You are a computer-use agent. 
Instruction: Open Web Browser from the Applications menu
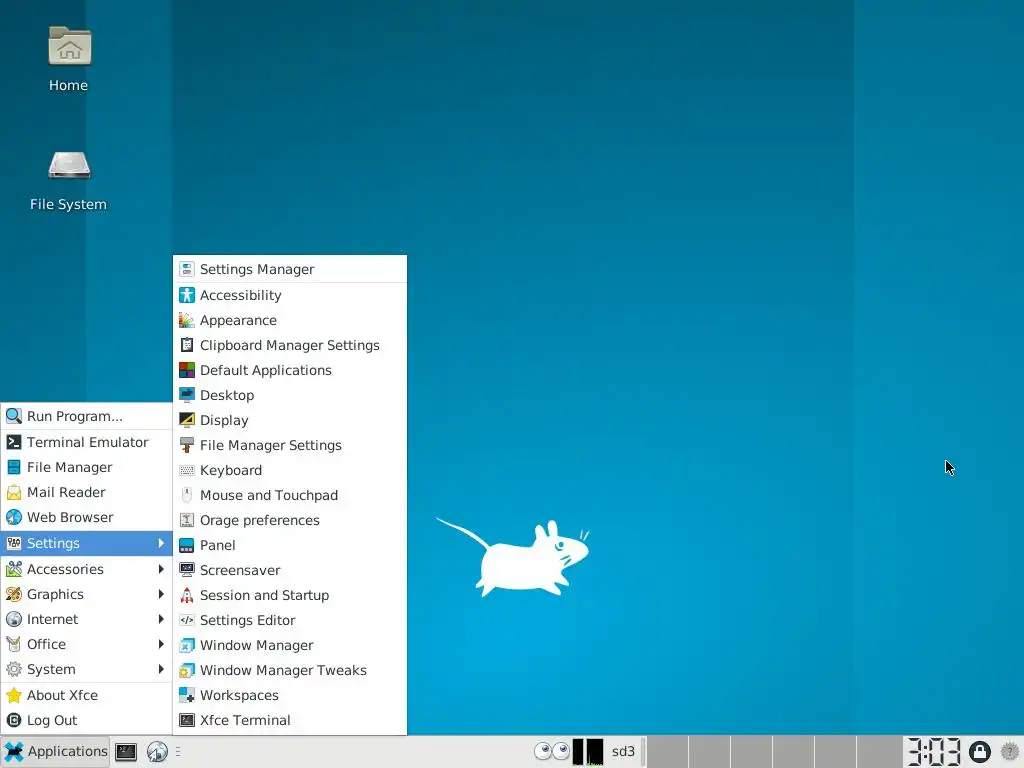(86, 517)
